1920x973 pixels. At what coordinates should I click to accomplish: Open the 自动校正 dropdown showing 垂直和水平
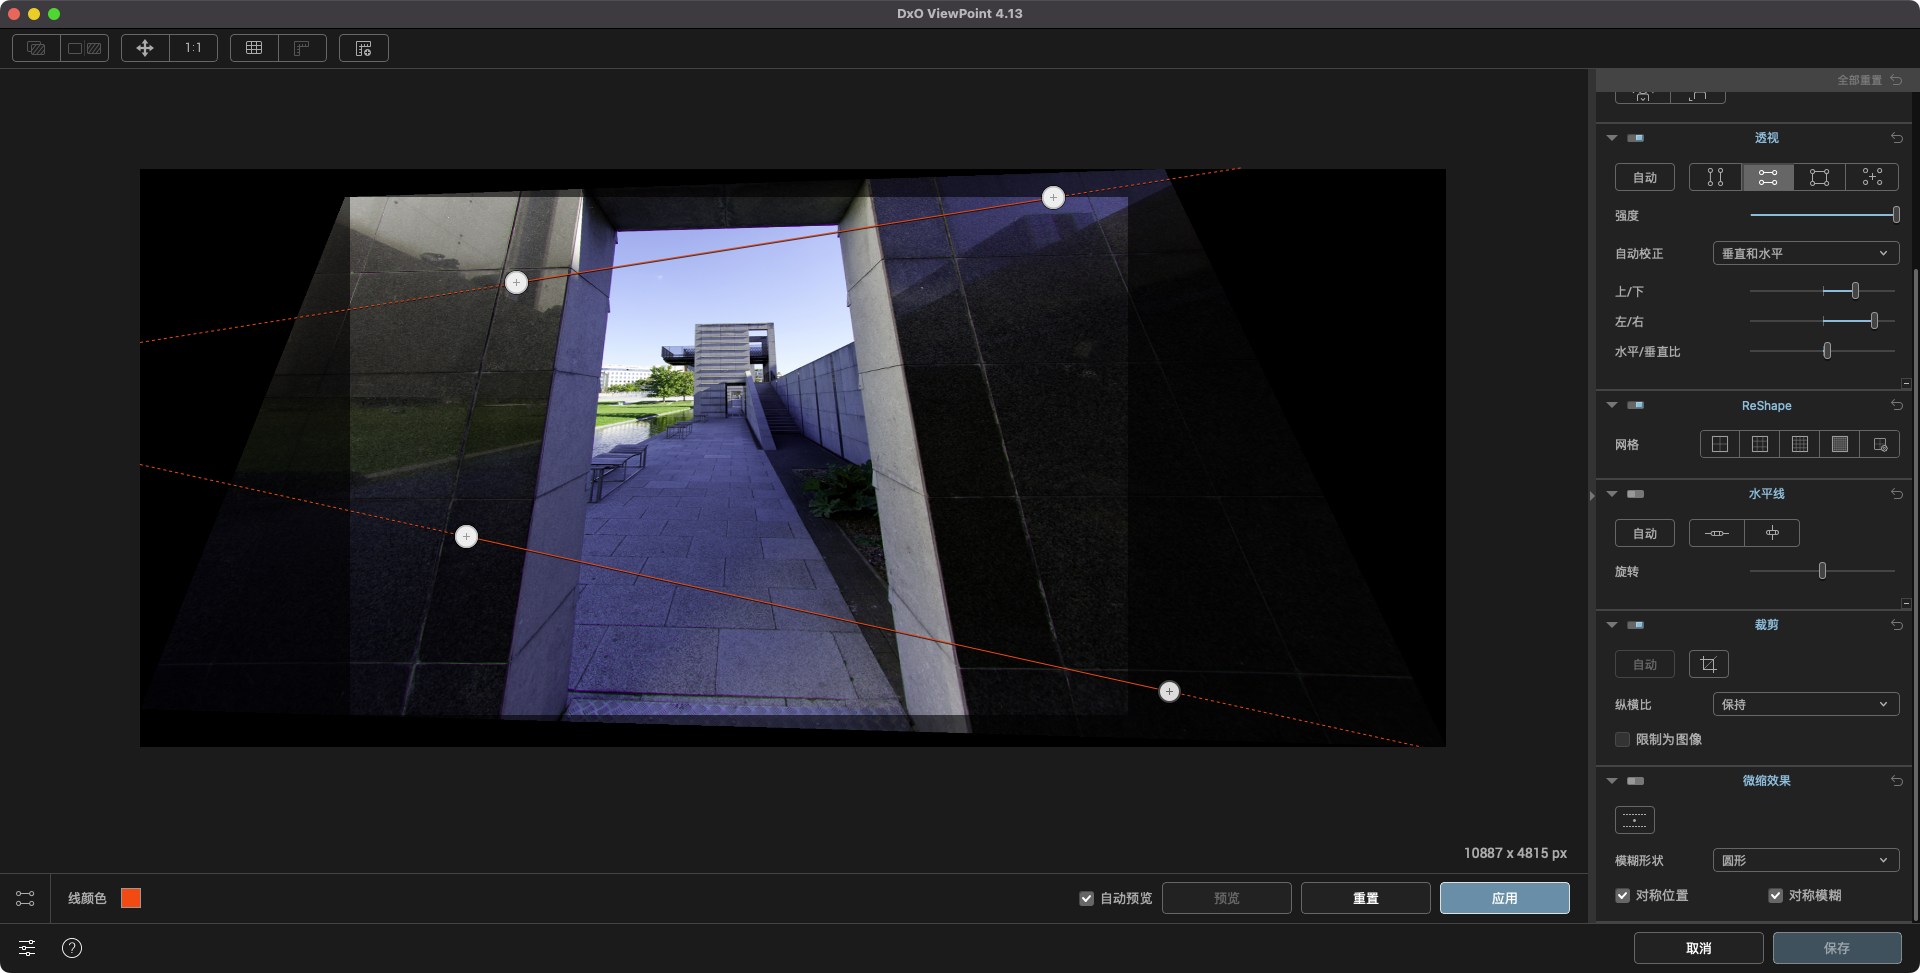point(1805,253)
